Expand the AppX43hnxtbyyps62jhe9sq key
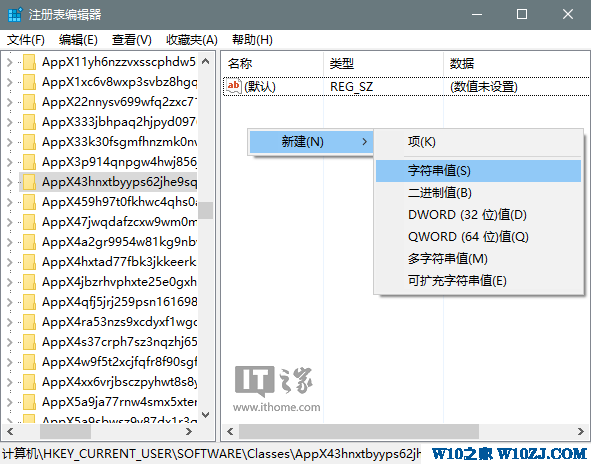 coord(10,182)
